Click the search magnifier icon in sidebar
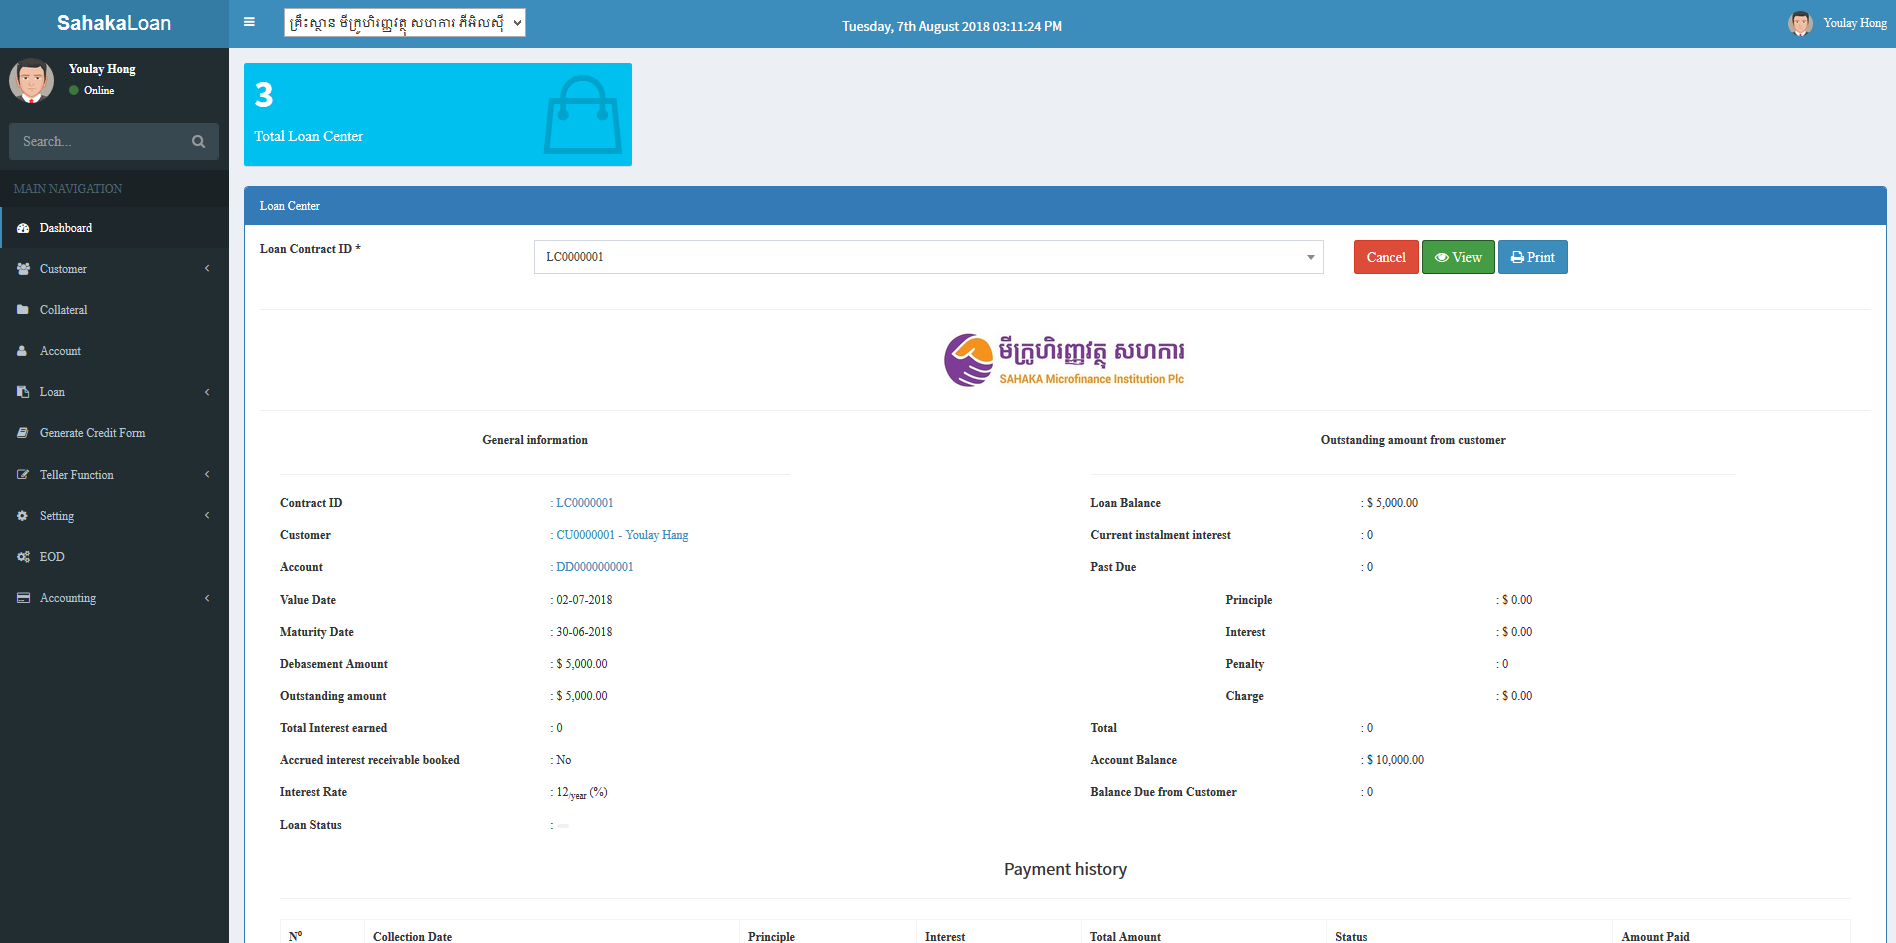Screen dimensions: 1896x943 coord(198,142)
